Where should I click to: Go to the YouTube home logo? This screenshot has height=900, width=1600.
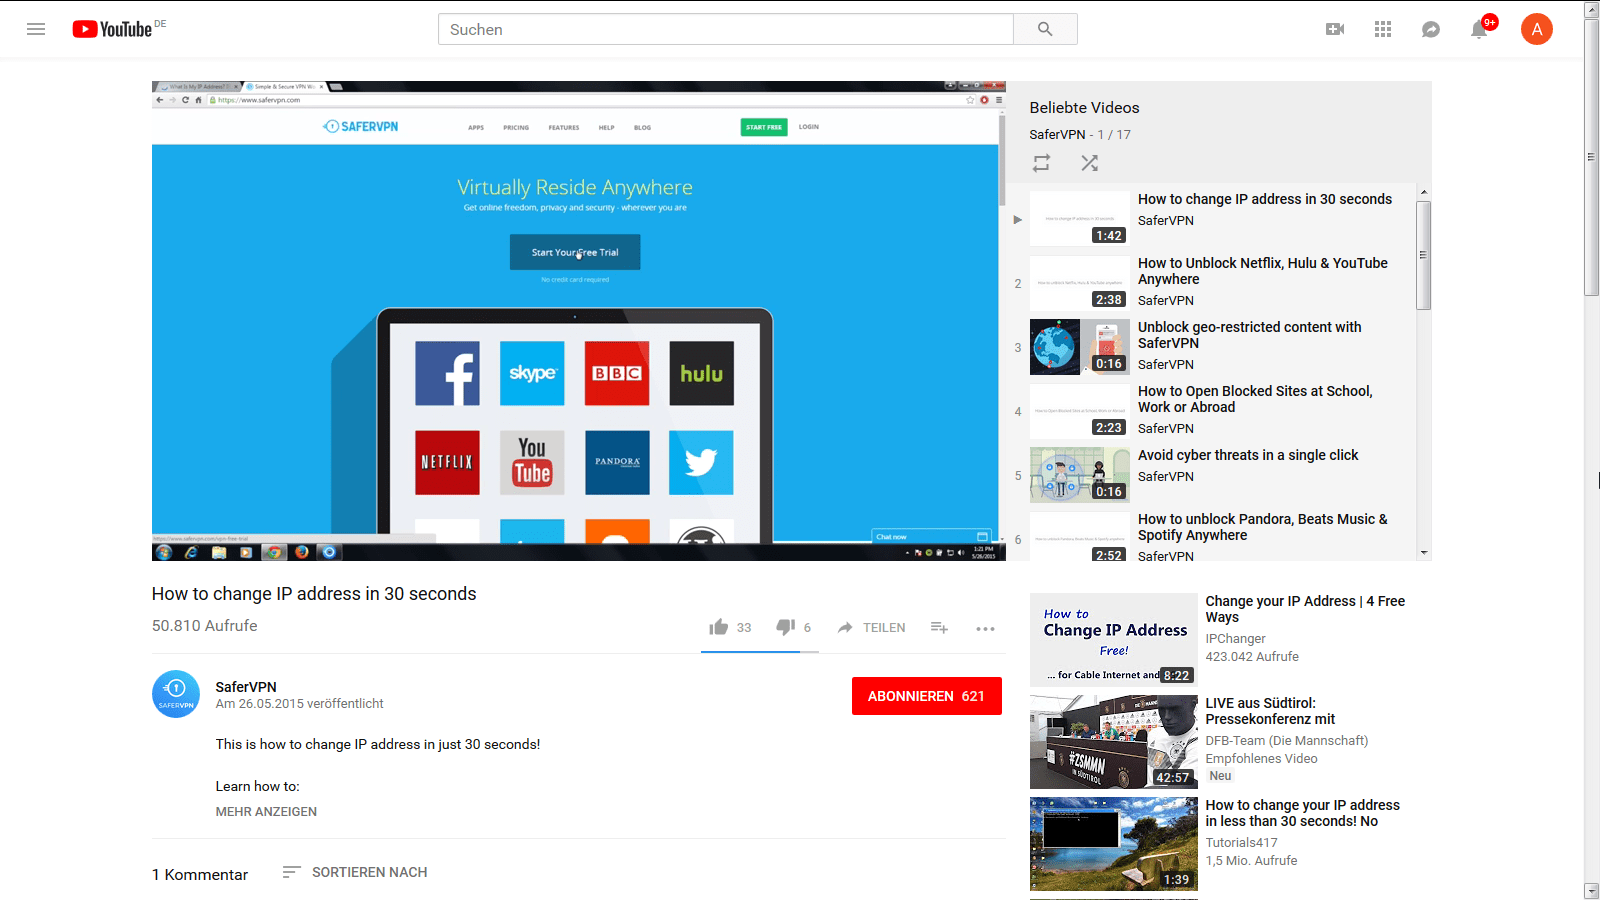coord(112,29)
